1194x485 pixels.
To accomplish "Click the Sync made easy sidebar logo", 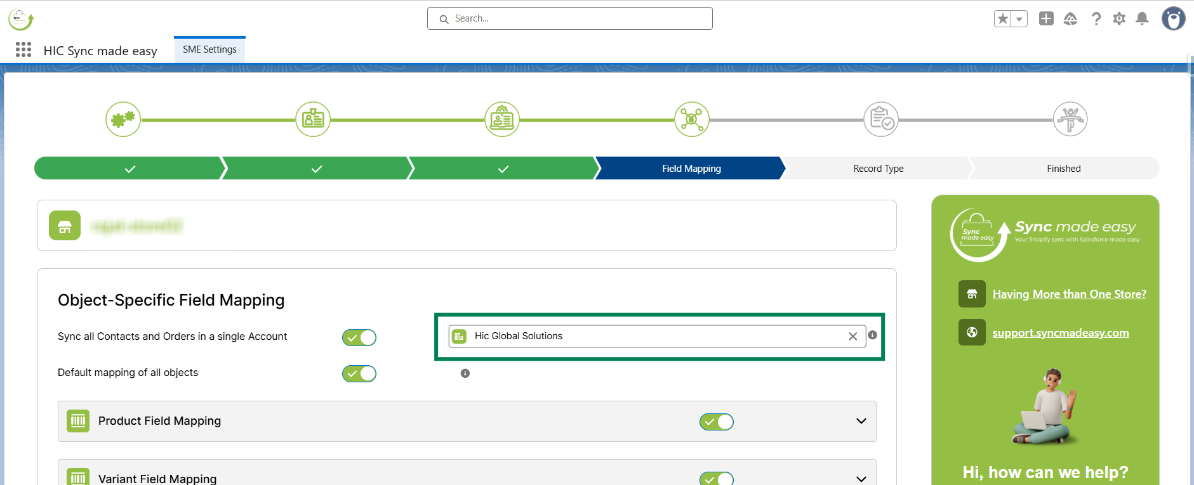I will [x=1044, y=234].
